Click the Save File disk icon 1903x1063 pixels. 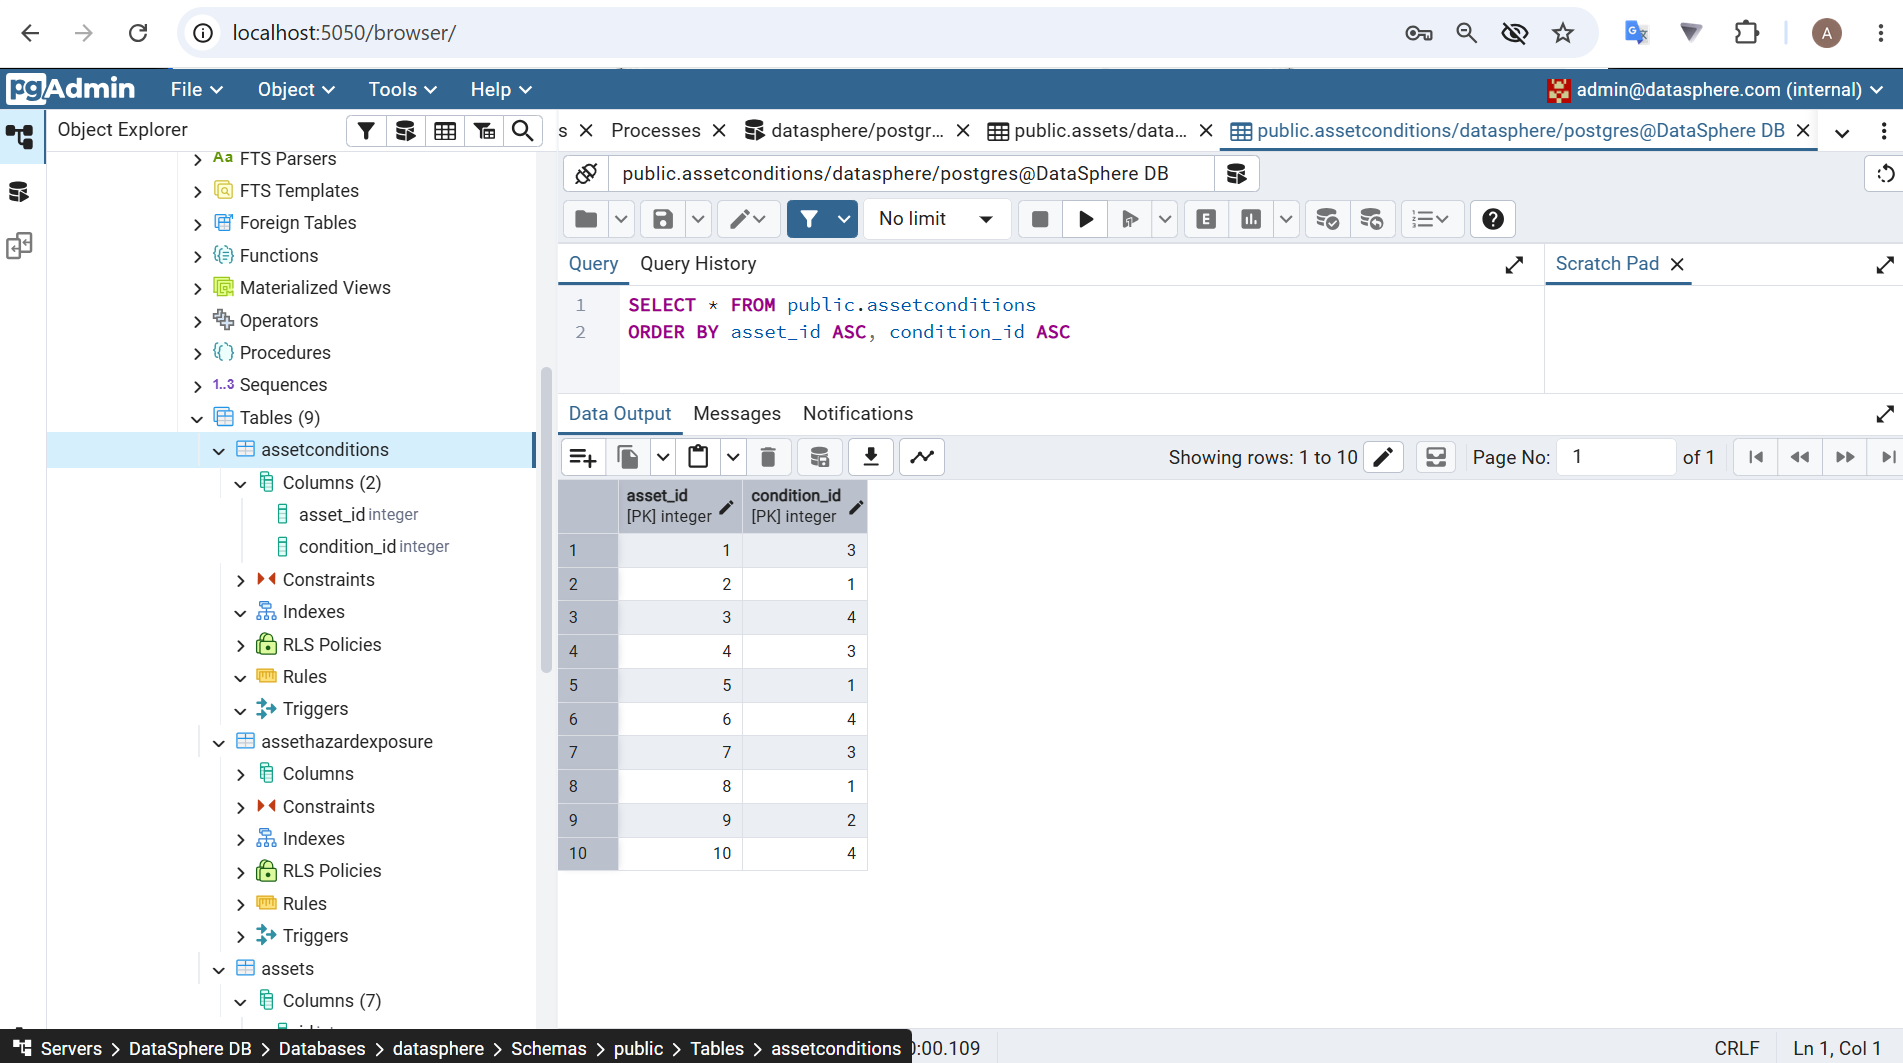[663, 219]
